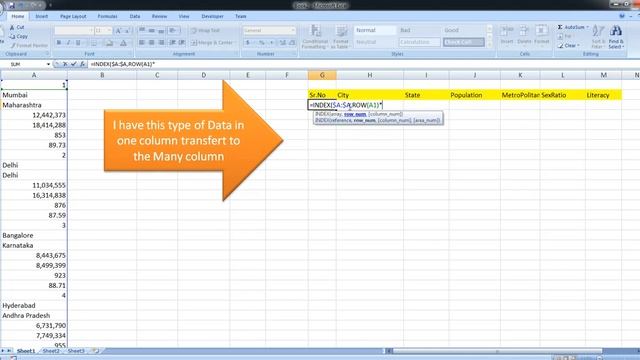The height and width of the screenshot is (360, 640).
Task: Apply Percent Style format
Action: click(x=262, y=43)
